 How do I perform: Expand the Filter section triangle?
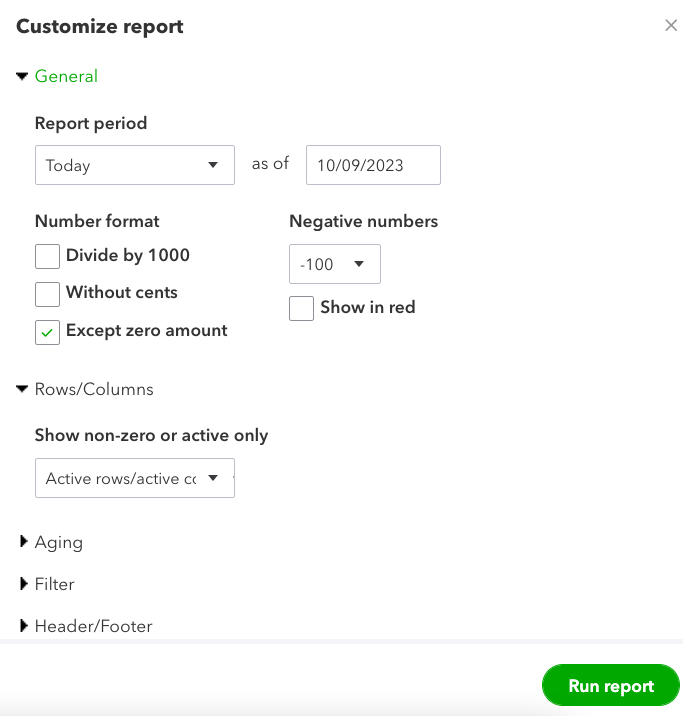point(24,584)
